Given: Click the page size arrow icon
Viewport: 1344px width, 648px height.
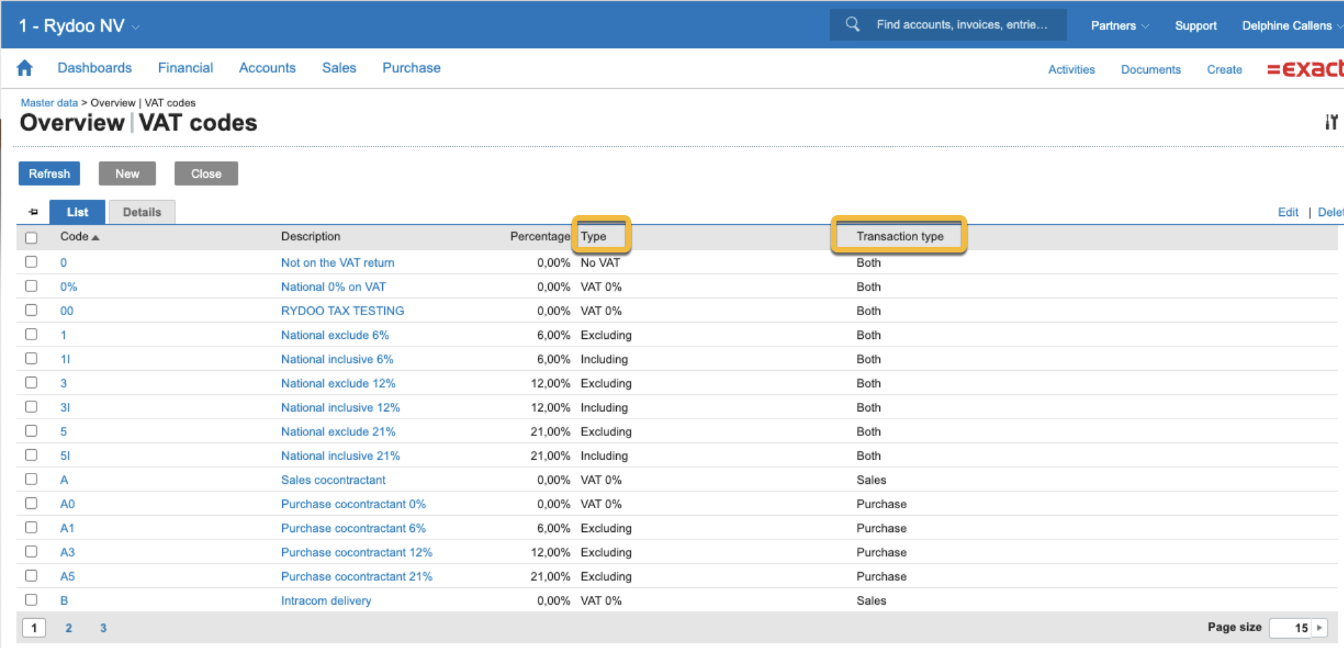Looking at the screenshot, I should (1320, 628).
